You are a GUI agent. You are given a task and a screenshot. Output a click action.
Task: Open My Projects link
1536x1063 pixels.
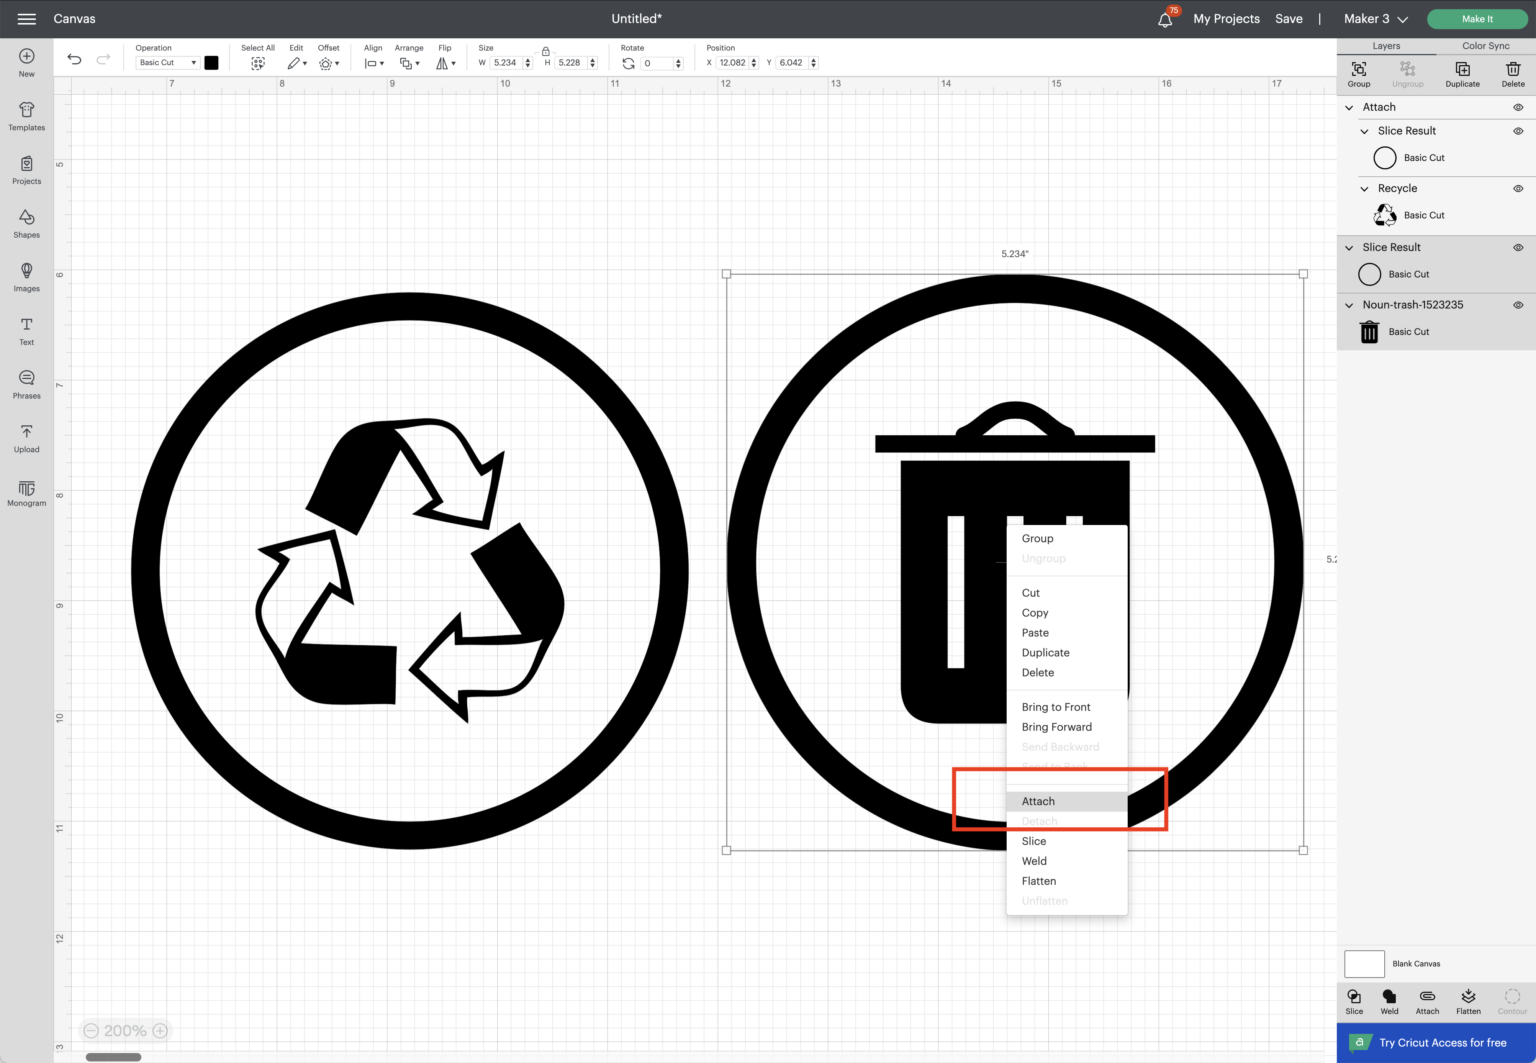[1226, 19]
